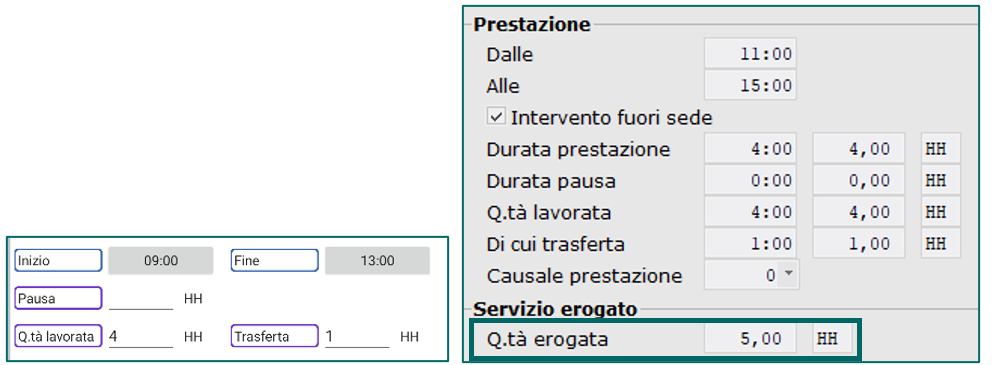Select the Q.tà lavorata 4:00 time field
The width and height of the screenshot is (993, 365).
pos(752,212)
